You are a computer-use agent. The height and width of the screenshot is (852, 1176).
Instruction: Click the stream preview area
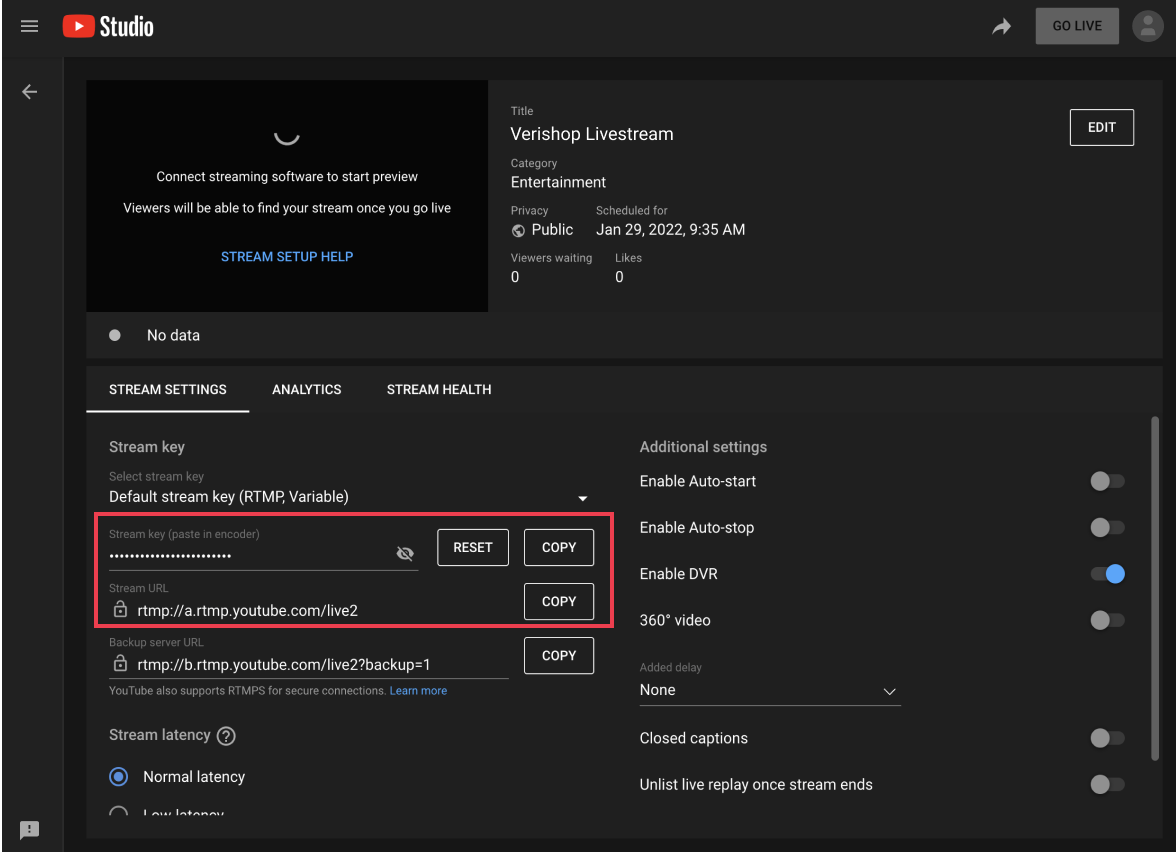click(286, 196)
